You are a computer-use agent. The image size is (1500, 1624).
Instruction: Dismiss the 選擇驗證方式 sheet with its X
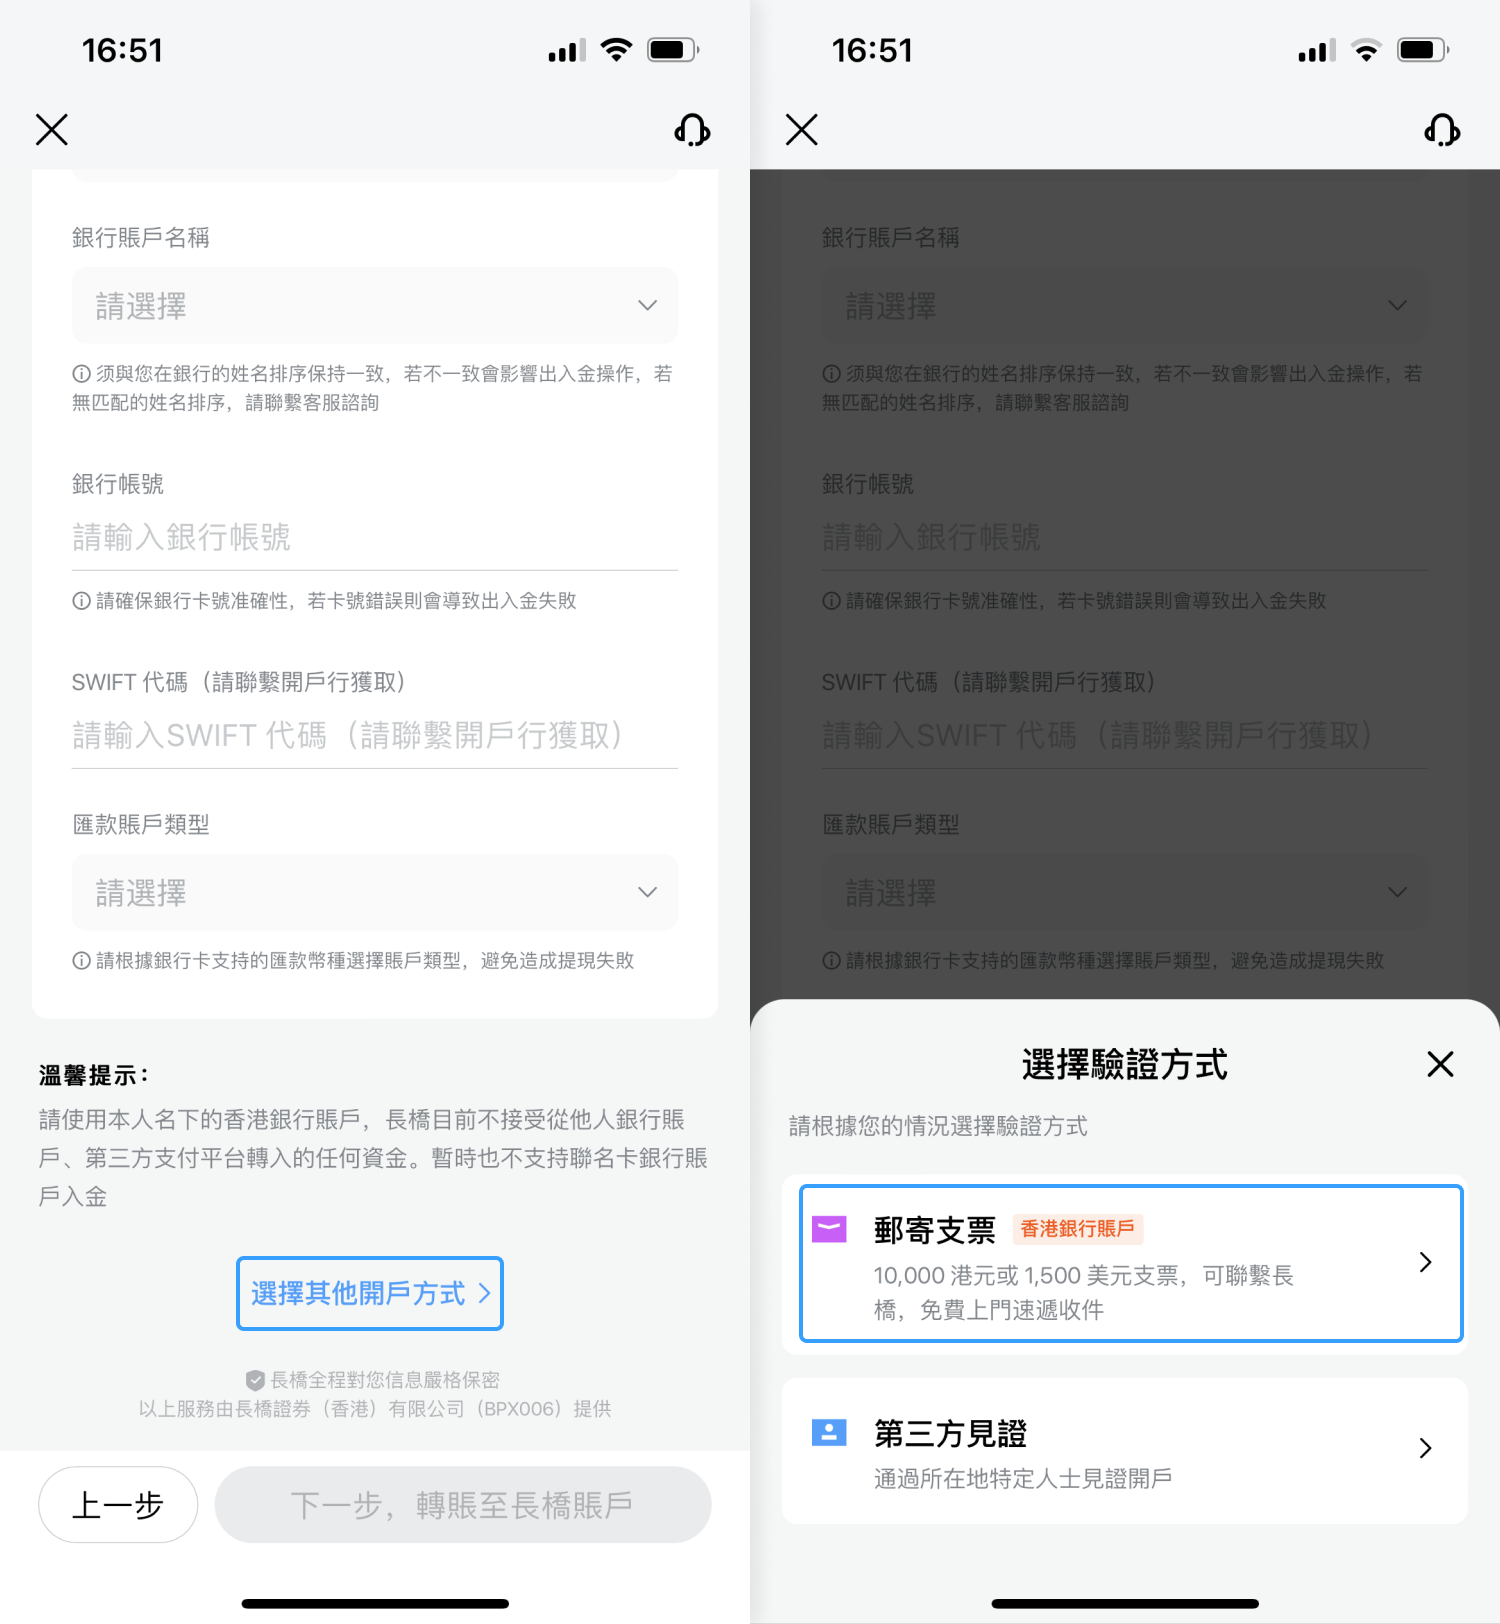[x=1440, y=1064]
